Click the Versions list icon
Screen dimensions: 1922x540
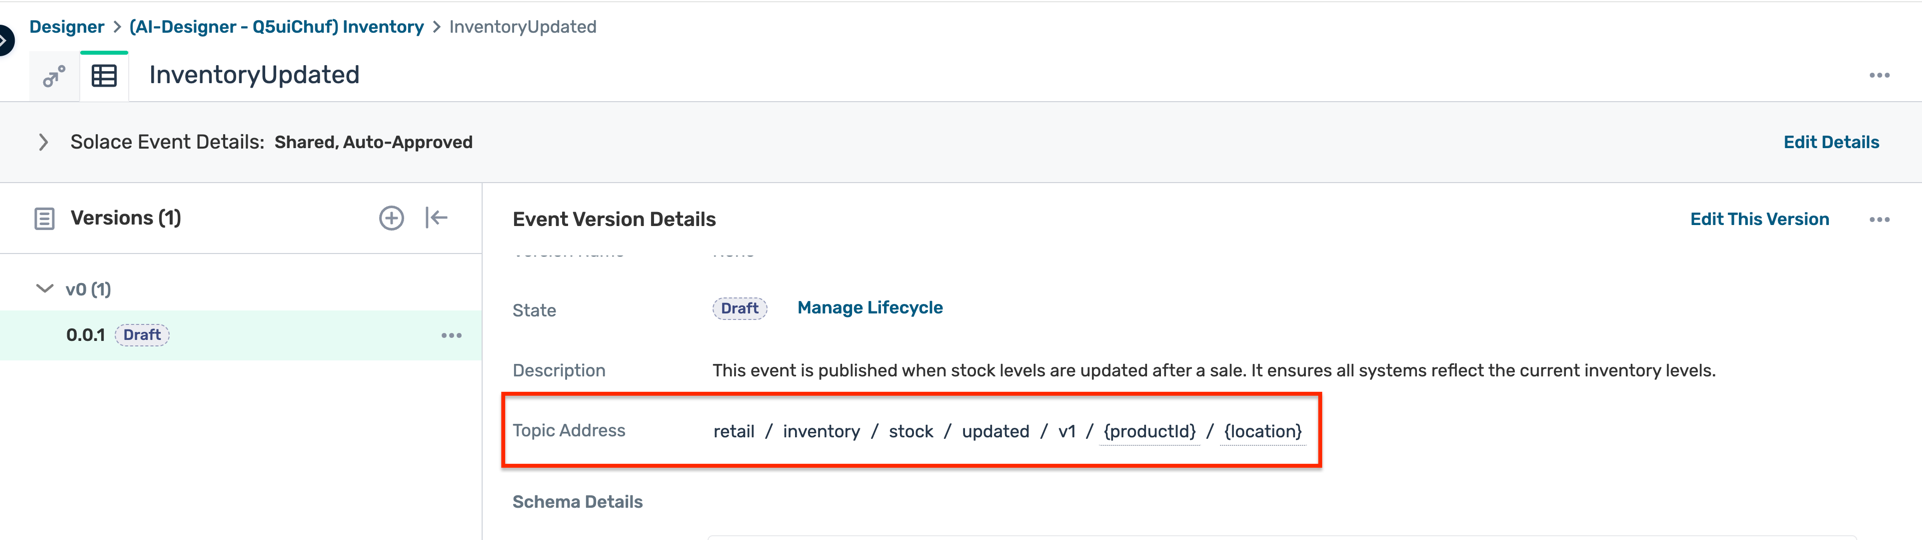tap(44, 219)
